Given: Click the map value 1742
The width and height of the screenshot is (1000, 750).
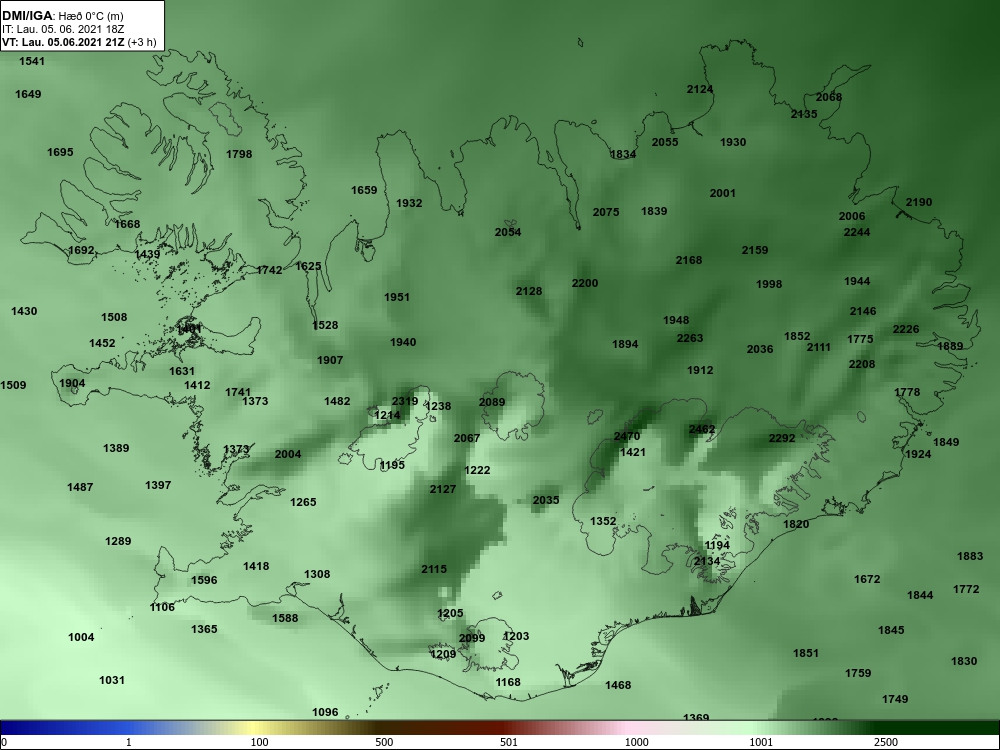Looking at the screenshot, I should click(x=269, y=270).
